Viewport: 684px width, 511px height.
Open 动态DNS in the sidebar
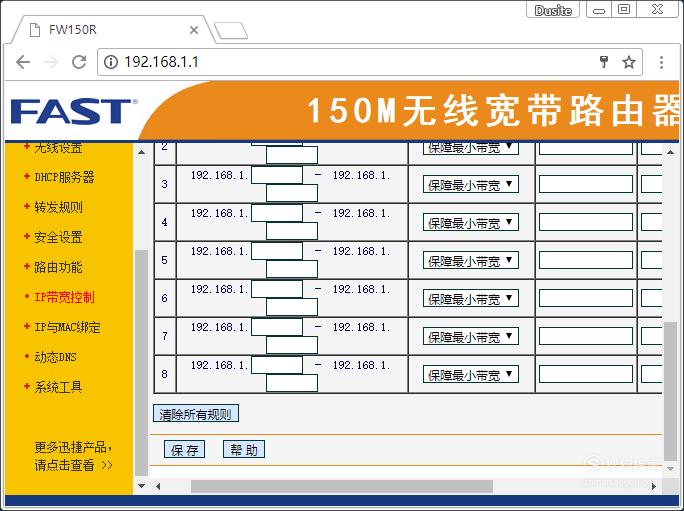55,357
